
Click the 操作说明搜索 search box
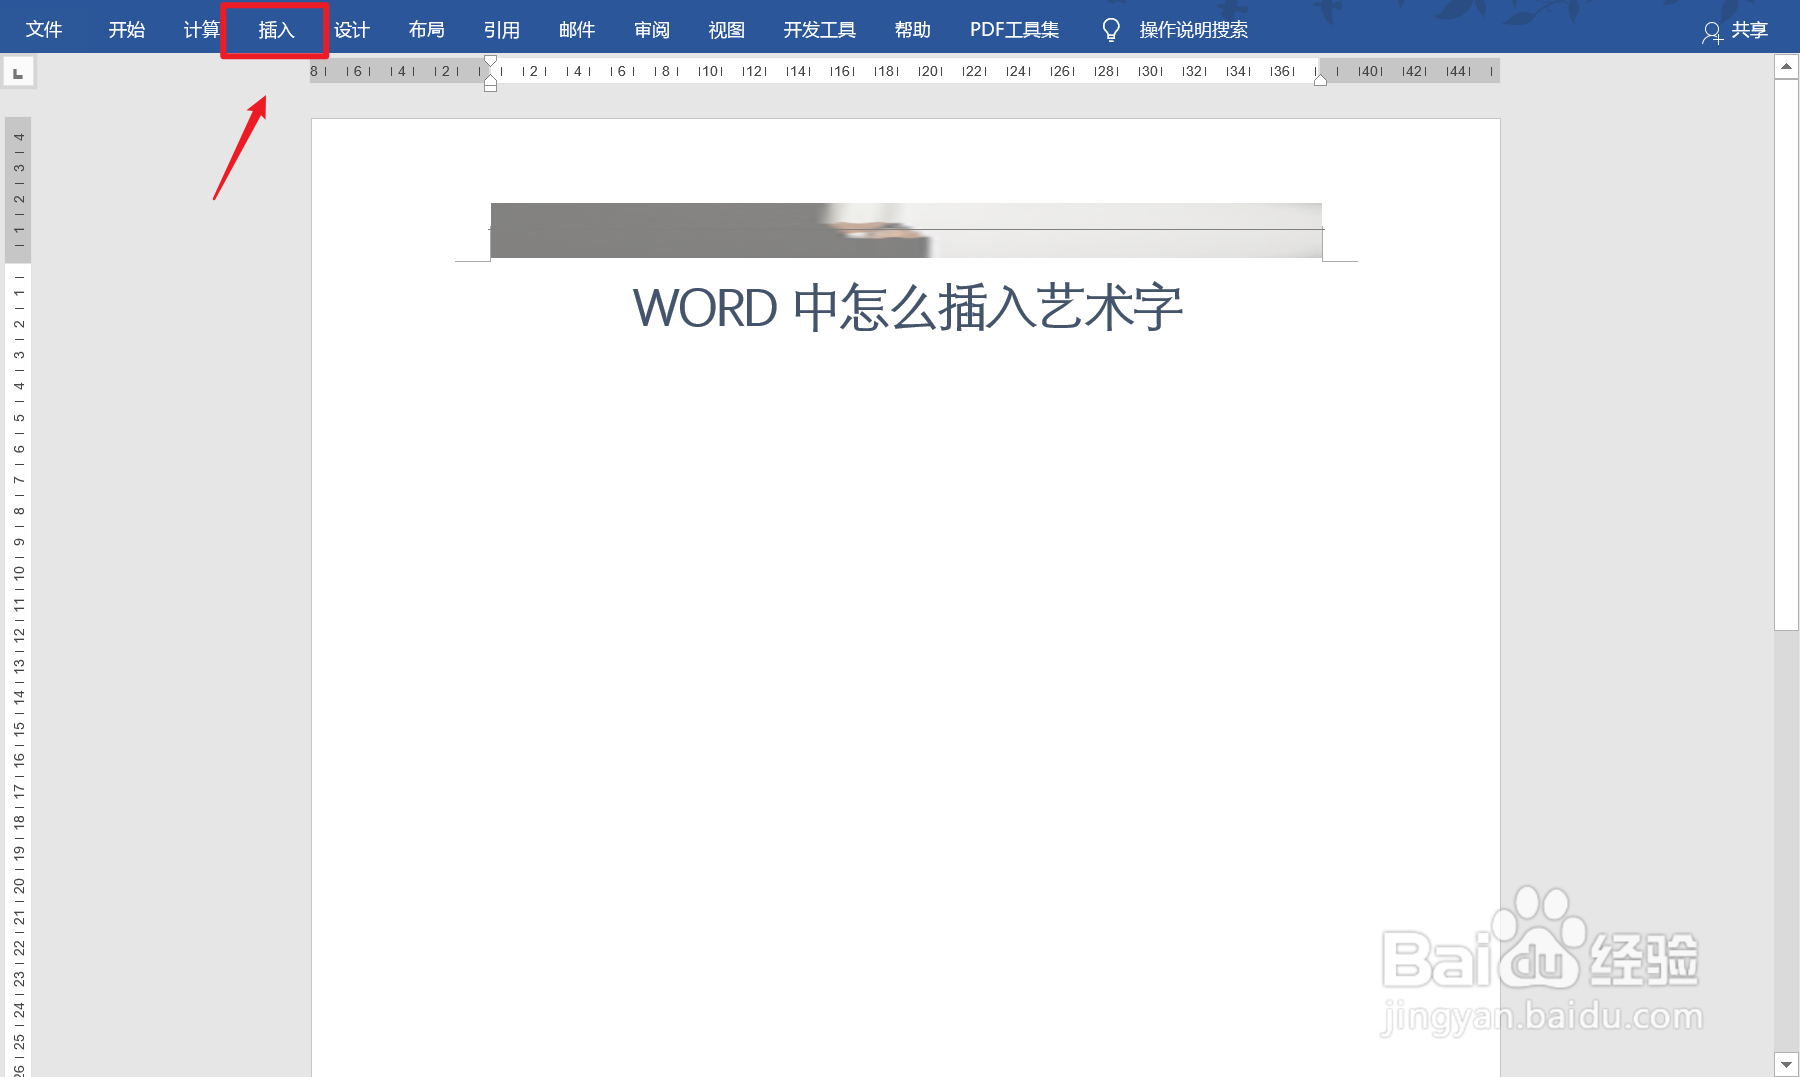[x=1192, y=29]
